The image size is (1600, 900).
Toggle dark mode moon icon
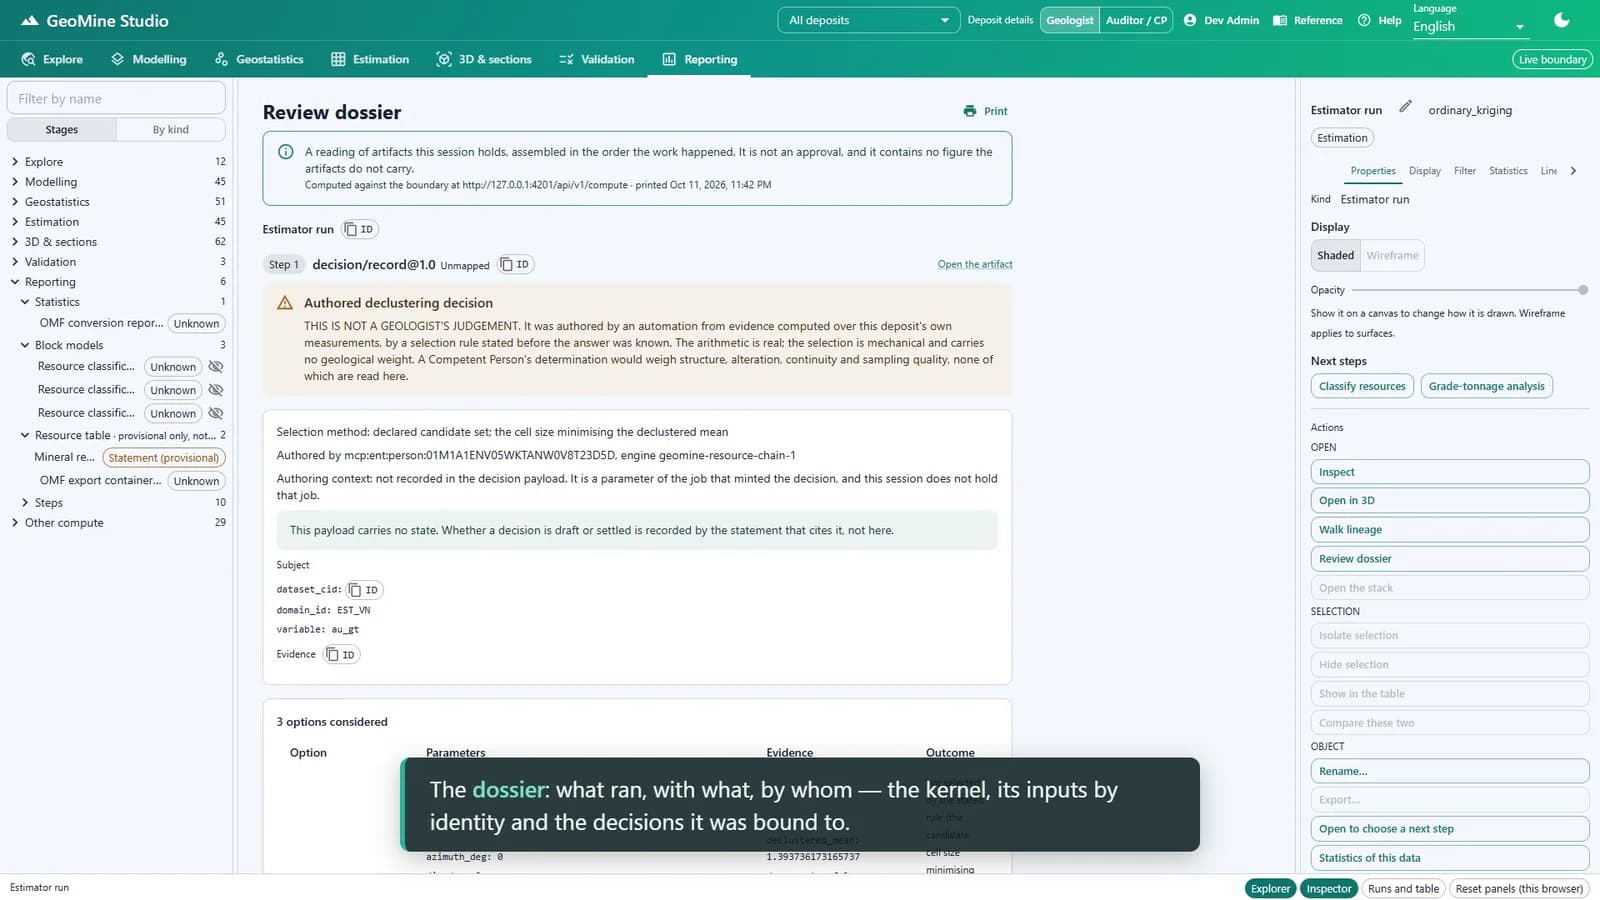(x=1562, y=20)
